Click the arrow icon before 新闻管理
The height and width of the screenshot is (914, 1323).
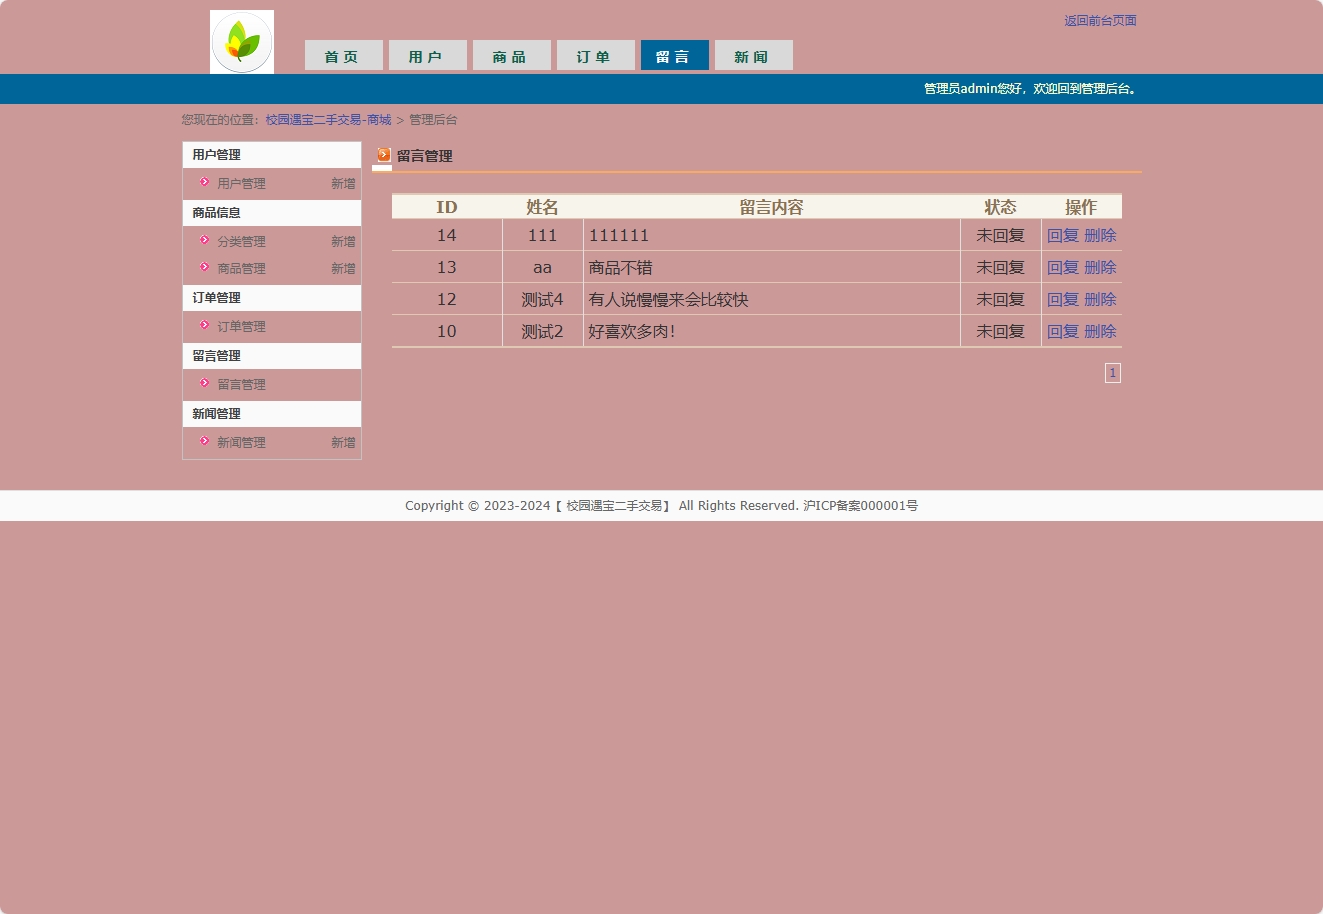[204, 442]
